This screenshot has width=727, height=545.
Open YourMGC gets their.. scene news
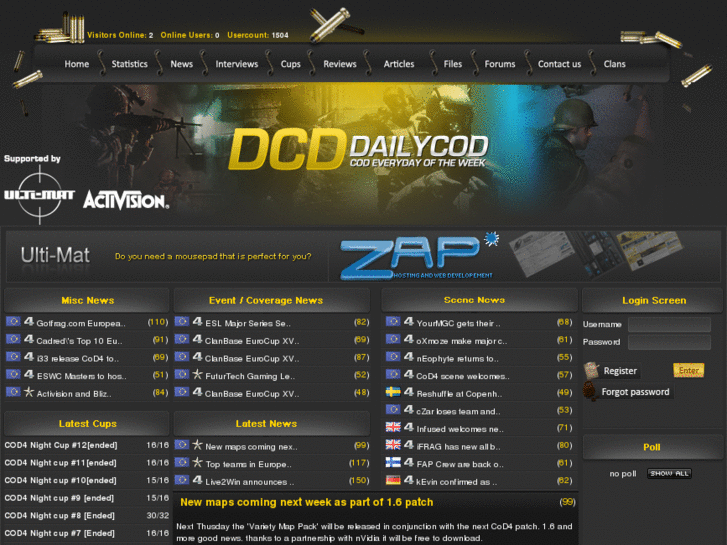point(458,323)
